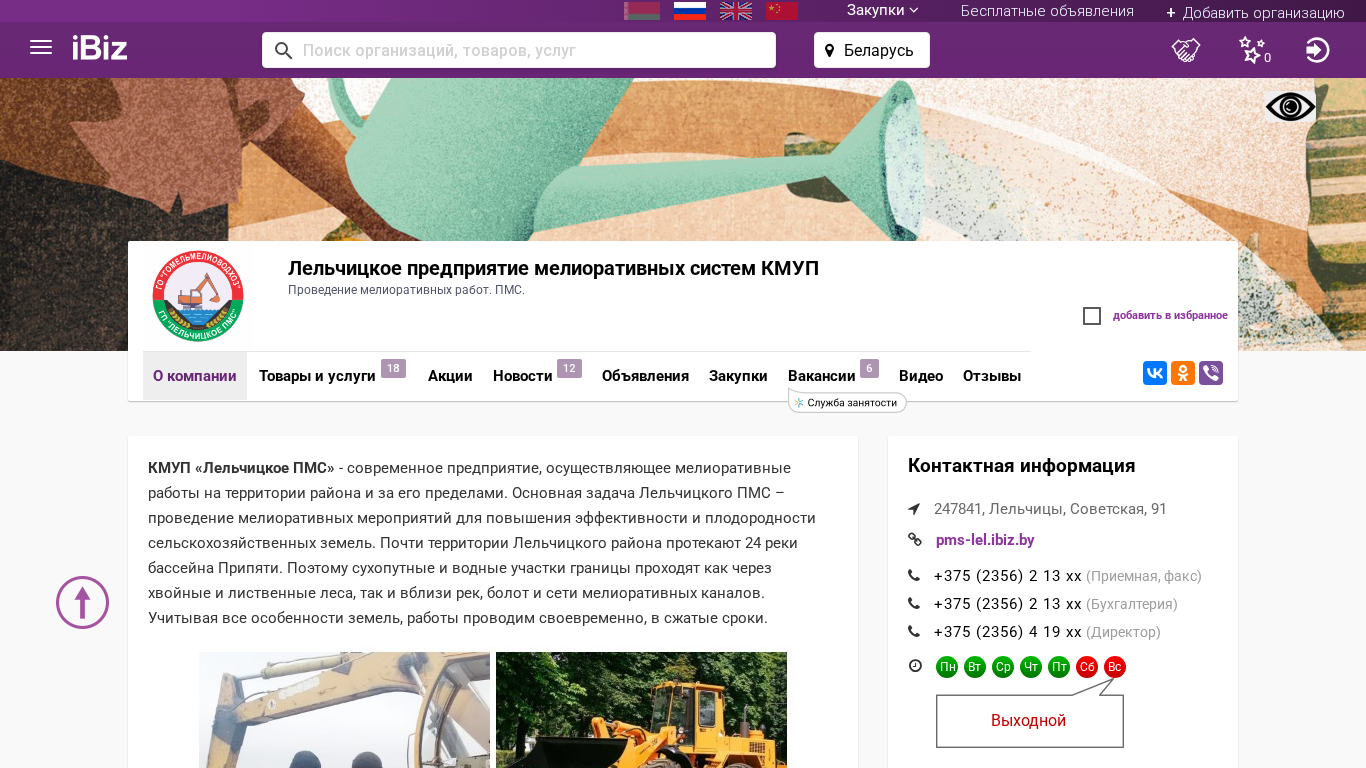The height and width of the screenshot is (768, 1366).
Task: Open the Объявления tab
Action: [x=645, y=376]
